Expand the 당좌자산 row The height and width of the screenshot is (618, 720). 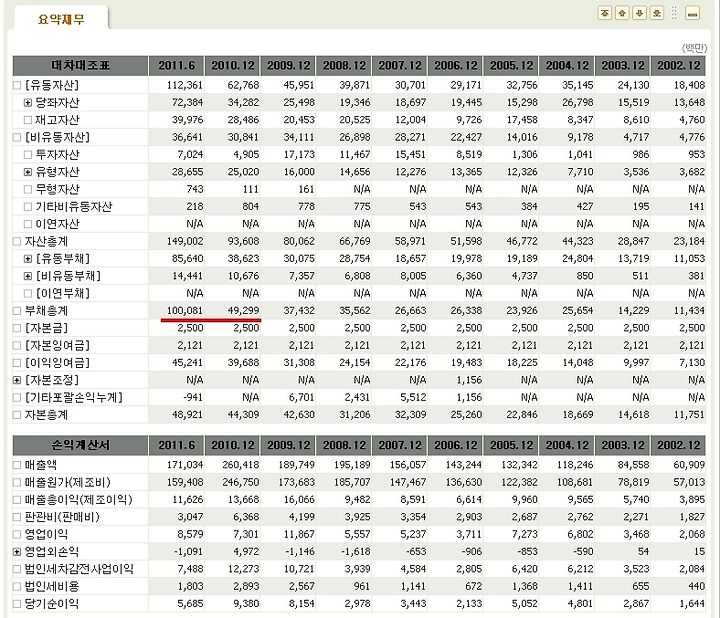pyautogui.click(x=28, y=103)
